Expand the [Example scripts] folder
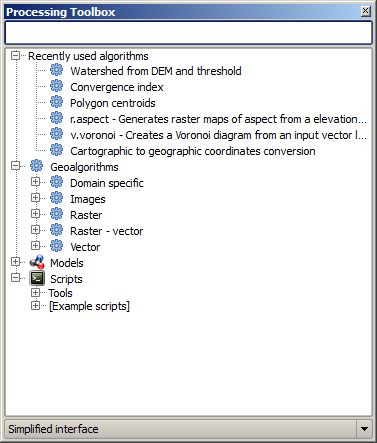The height and width of the screenshot is (443, 377). tap(35, 306)
